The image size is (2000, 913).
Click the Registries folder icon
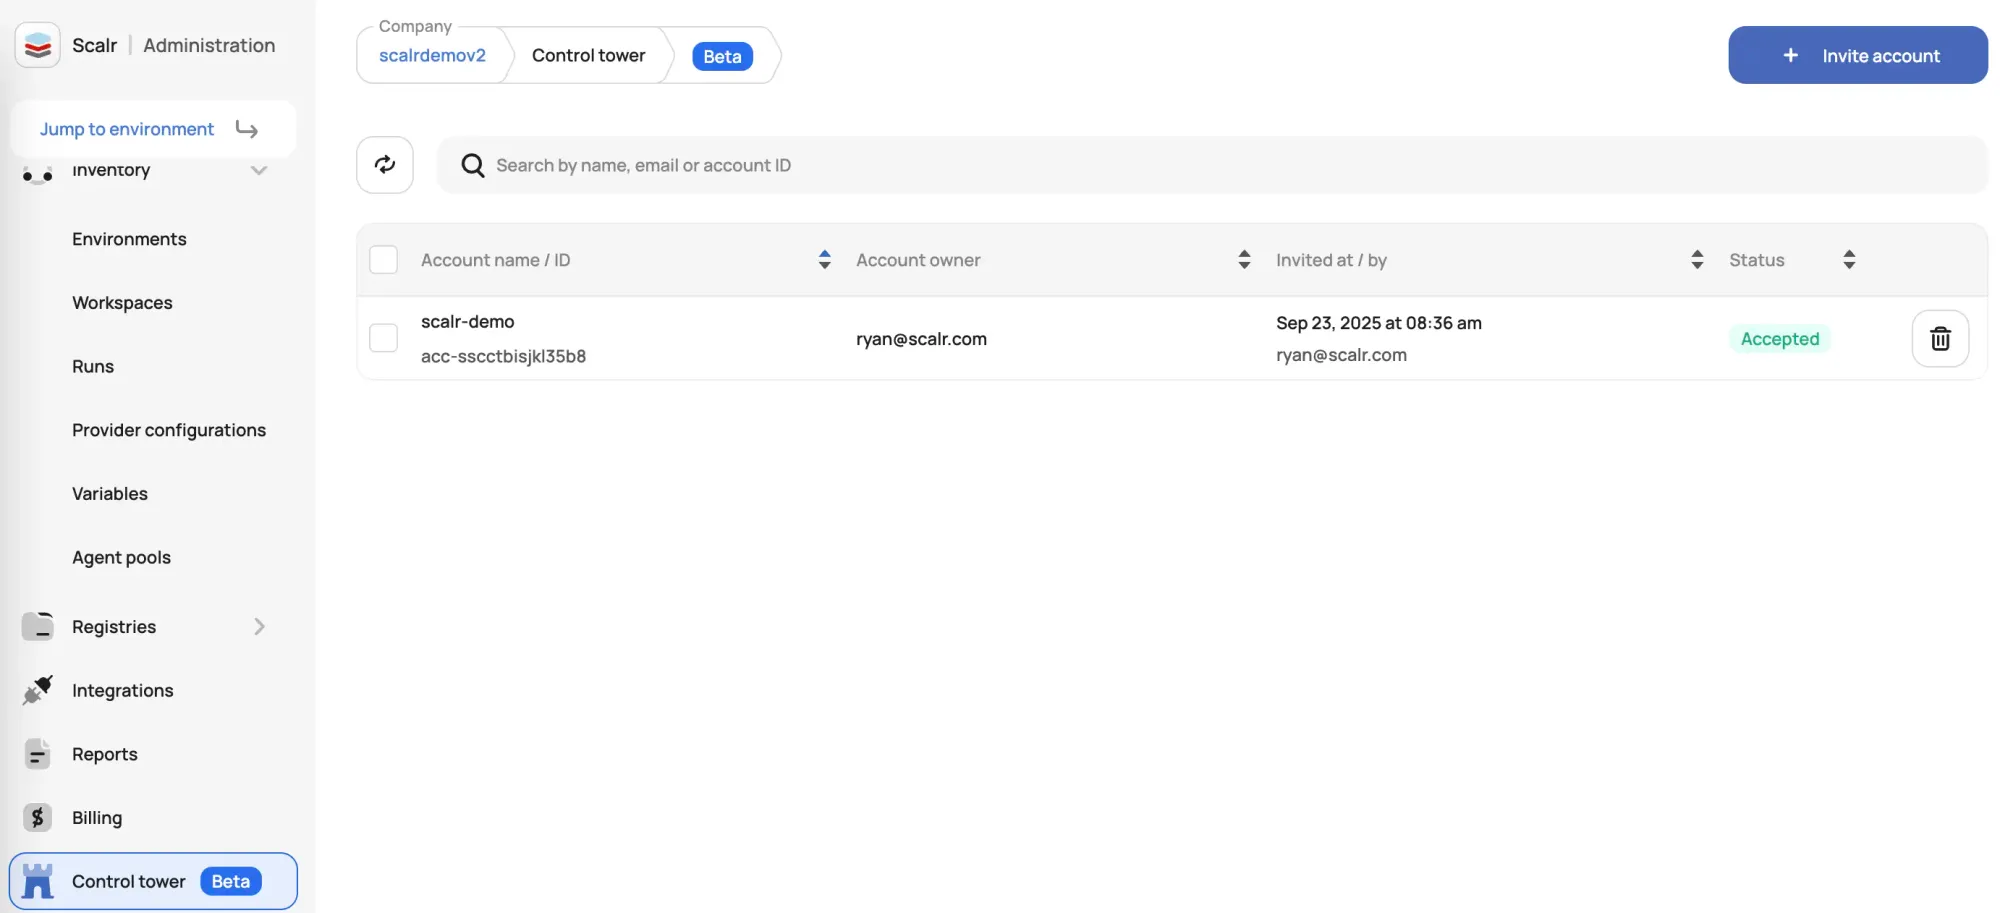pyautogui.click(x=38, y=627)
